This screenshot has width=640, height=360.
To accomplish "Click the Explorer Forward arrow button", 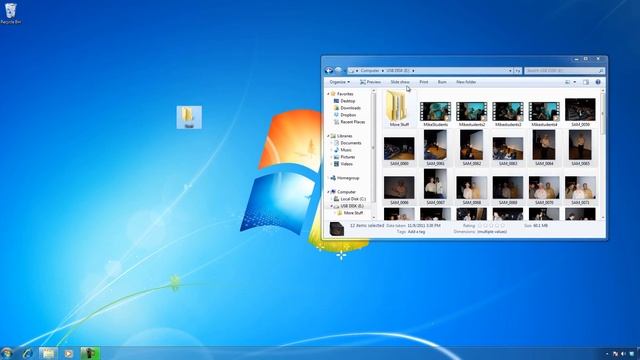I will [338, 71].
